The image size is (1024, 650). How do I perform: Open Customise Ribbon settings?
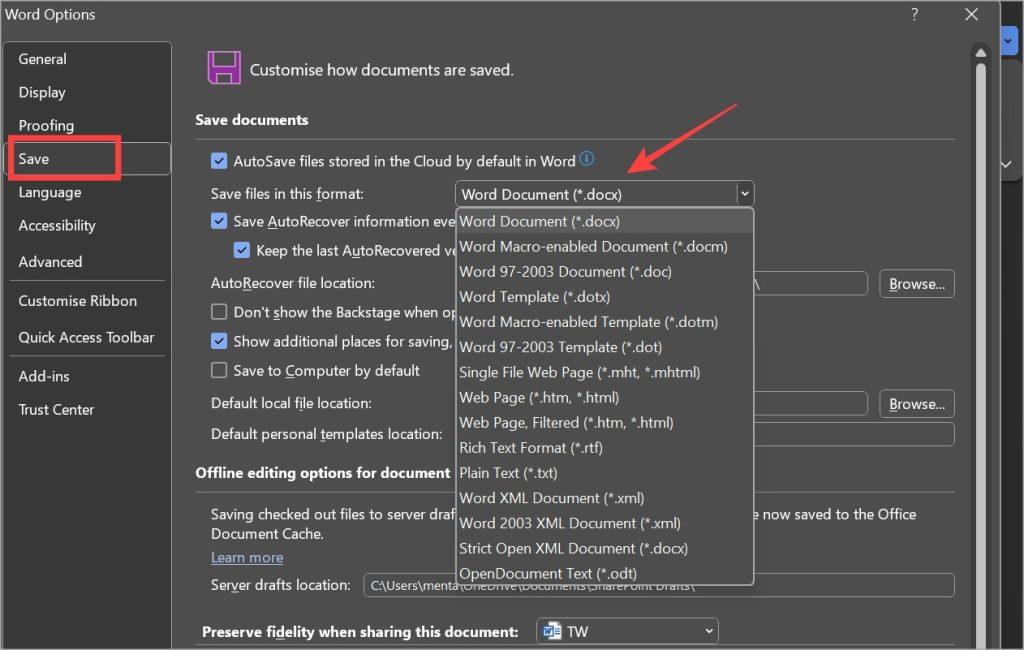click(88, 301)
